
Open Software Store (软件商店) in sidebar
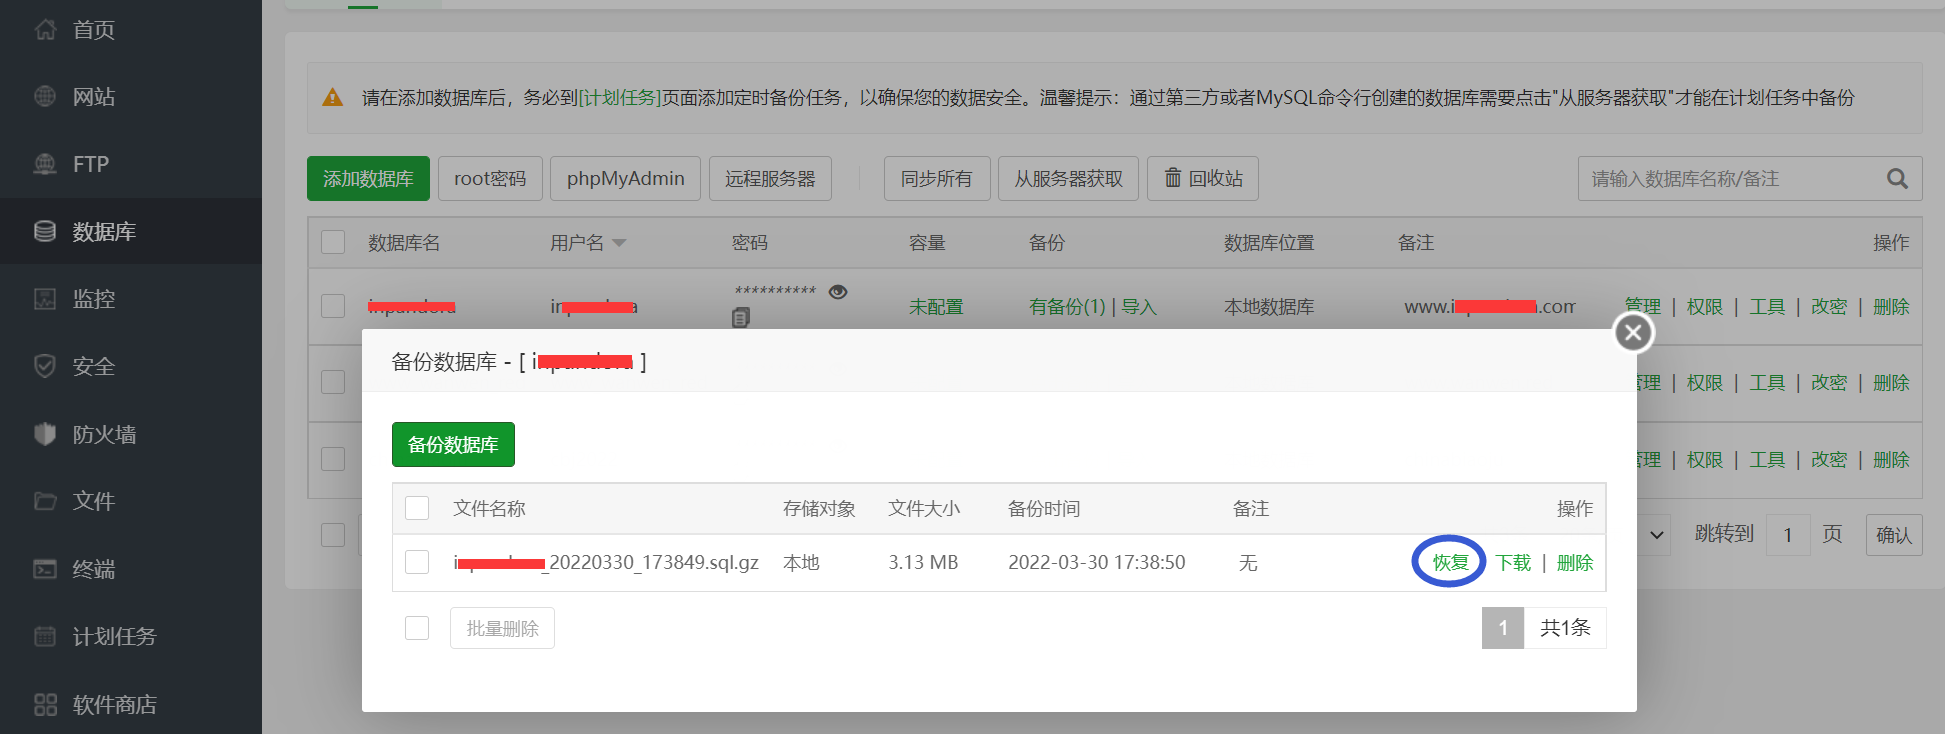[x=113, y=704]
